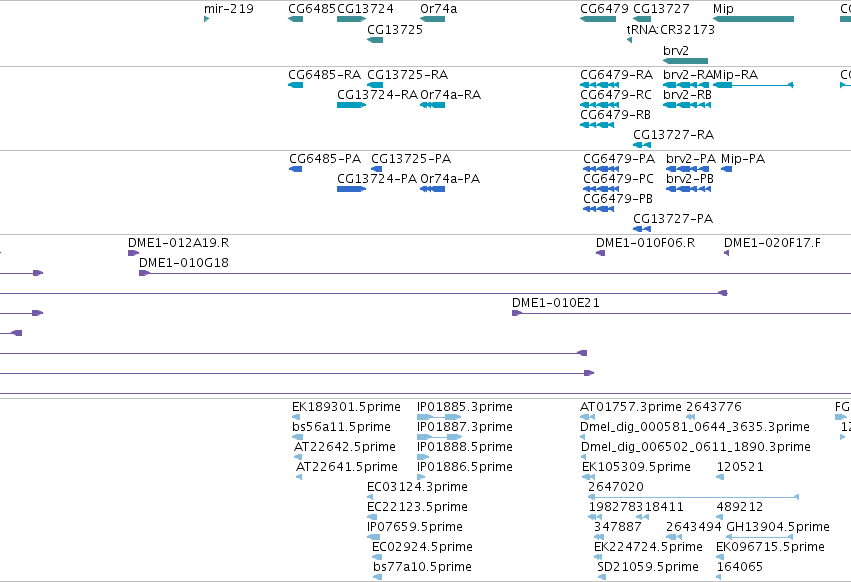Click the AT01757.3prime EST label
The width and height of the screenshot is (851, 582).
click(631, 407)
